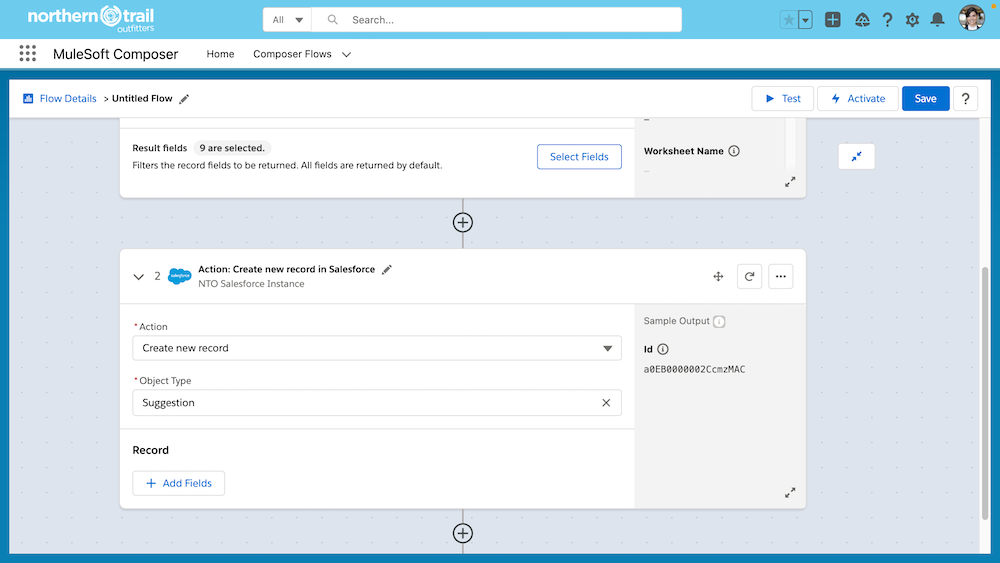This screenshot has width=1000, height=563.
Task: Click the move step handle icon
Action: click(718, 277)
